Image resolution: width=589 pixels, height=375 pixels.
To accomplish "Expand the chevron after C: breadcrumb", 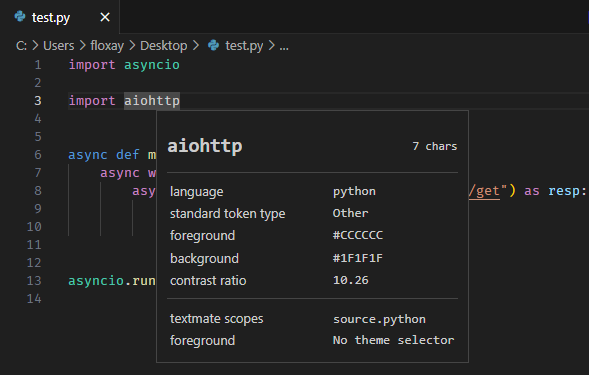I will tap(35, 46).
